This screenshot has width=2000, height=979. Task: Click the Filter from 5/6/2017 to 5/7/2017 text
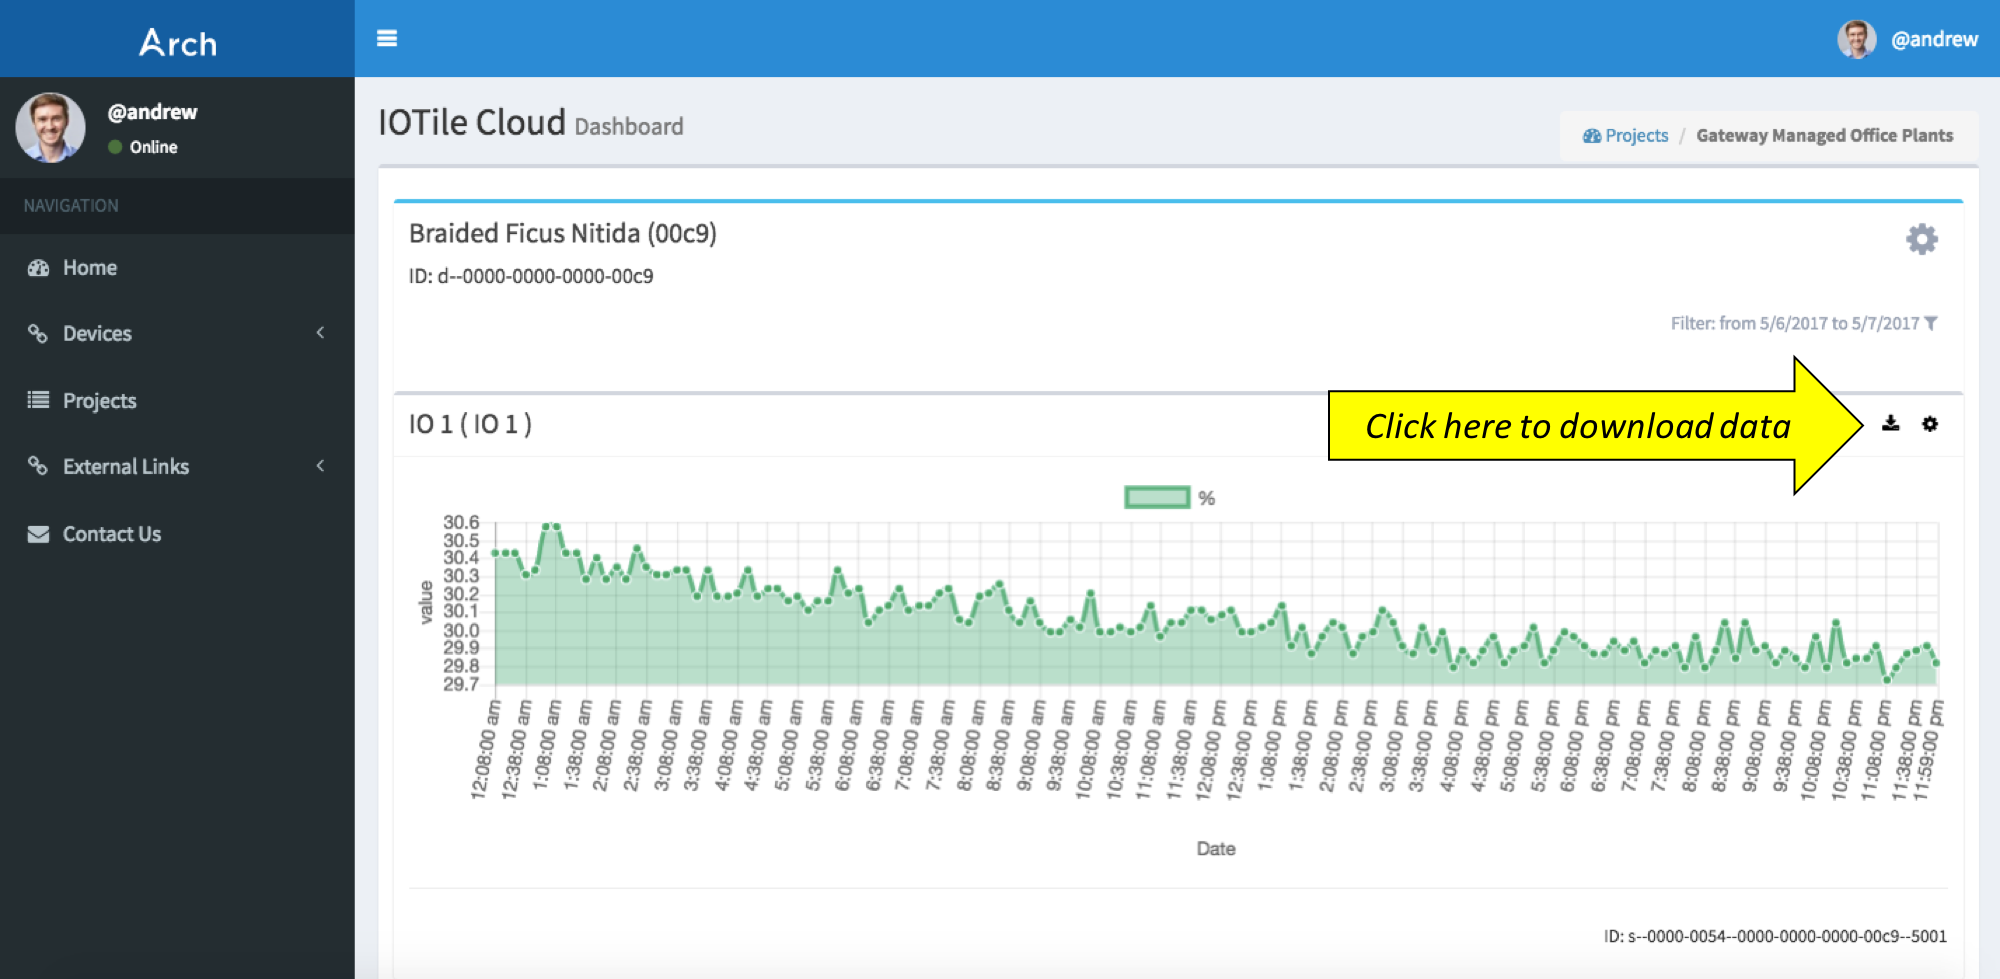1795,323
